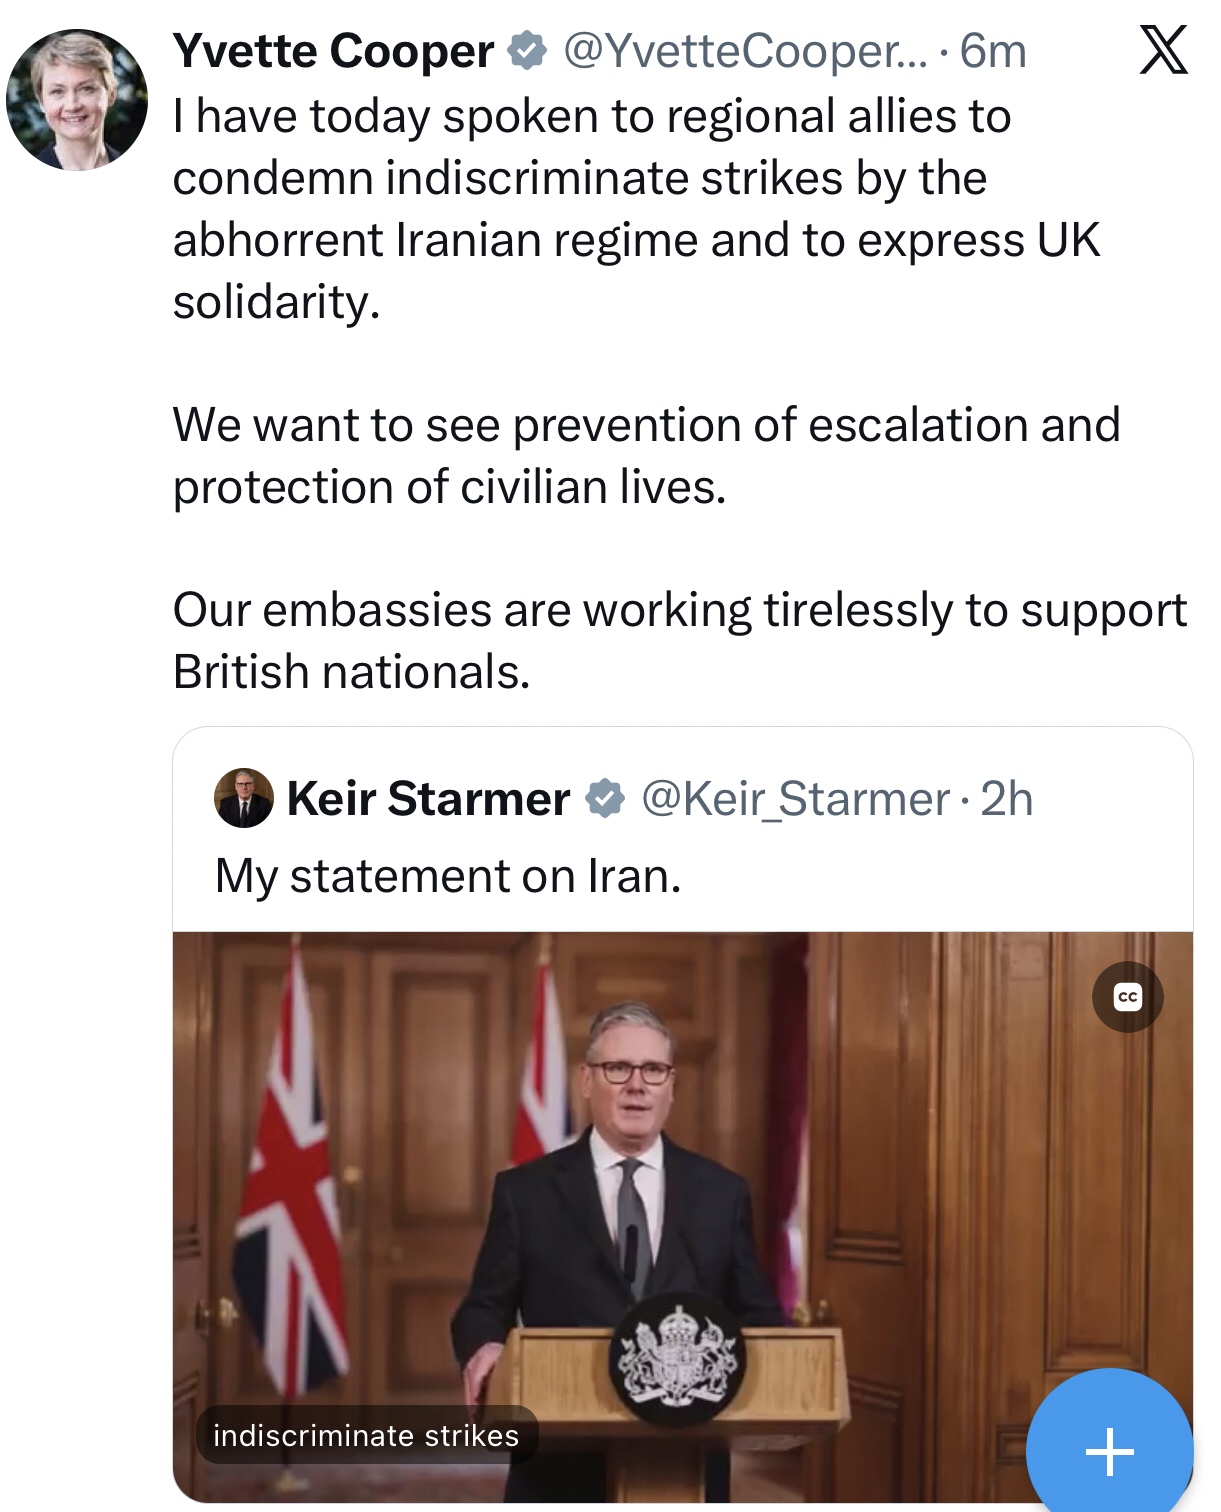
Task: Tap the blue compose plus button
Action: (1109, 1450)
